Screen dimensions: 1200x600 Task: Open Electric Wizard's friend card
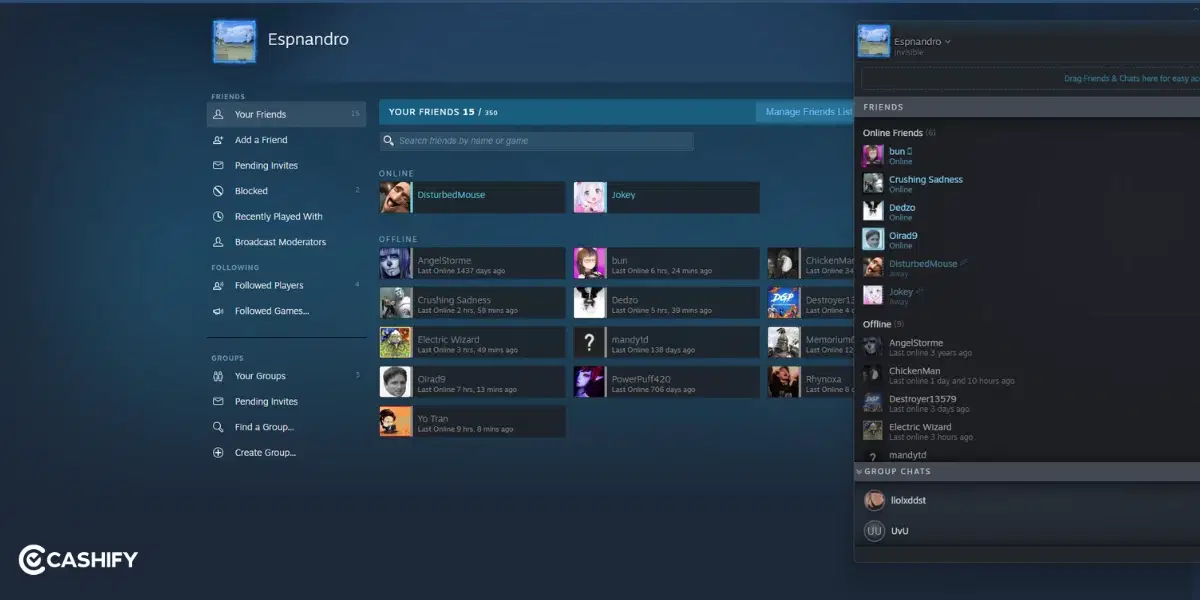point(472,343)
